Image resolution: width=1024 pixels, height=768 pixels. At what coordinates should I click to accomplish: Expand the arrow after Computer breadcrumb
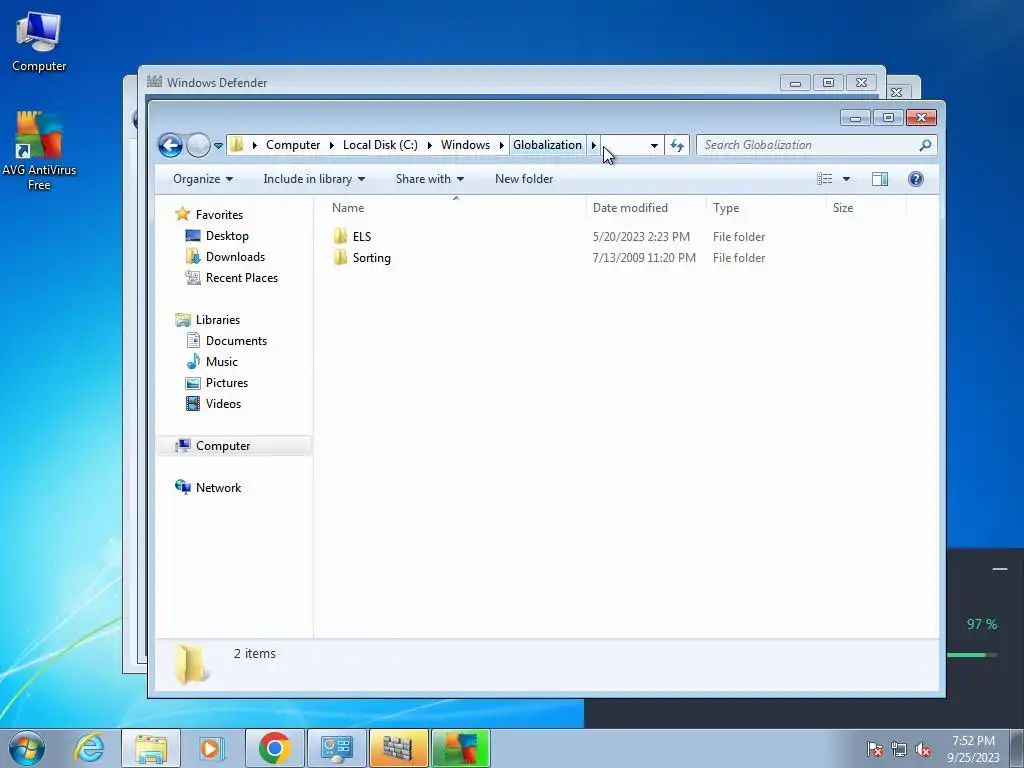[x=332, y=145]
